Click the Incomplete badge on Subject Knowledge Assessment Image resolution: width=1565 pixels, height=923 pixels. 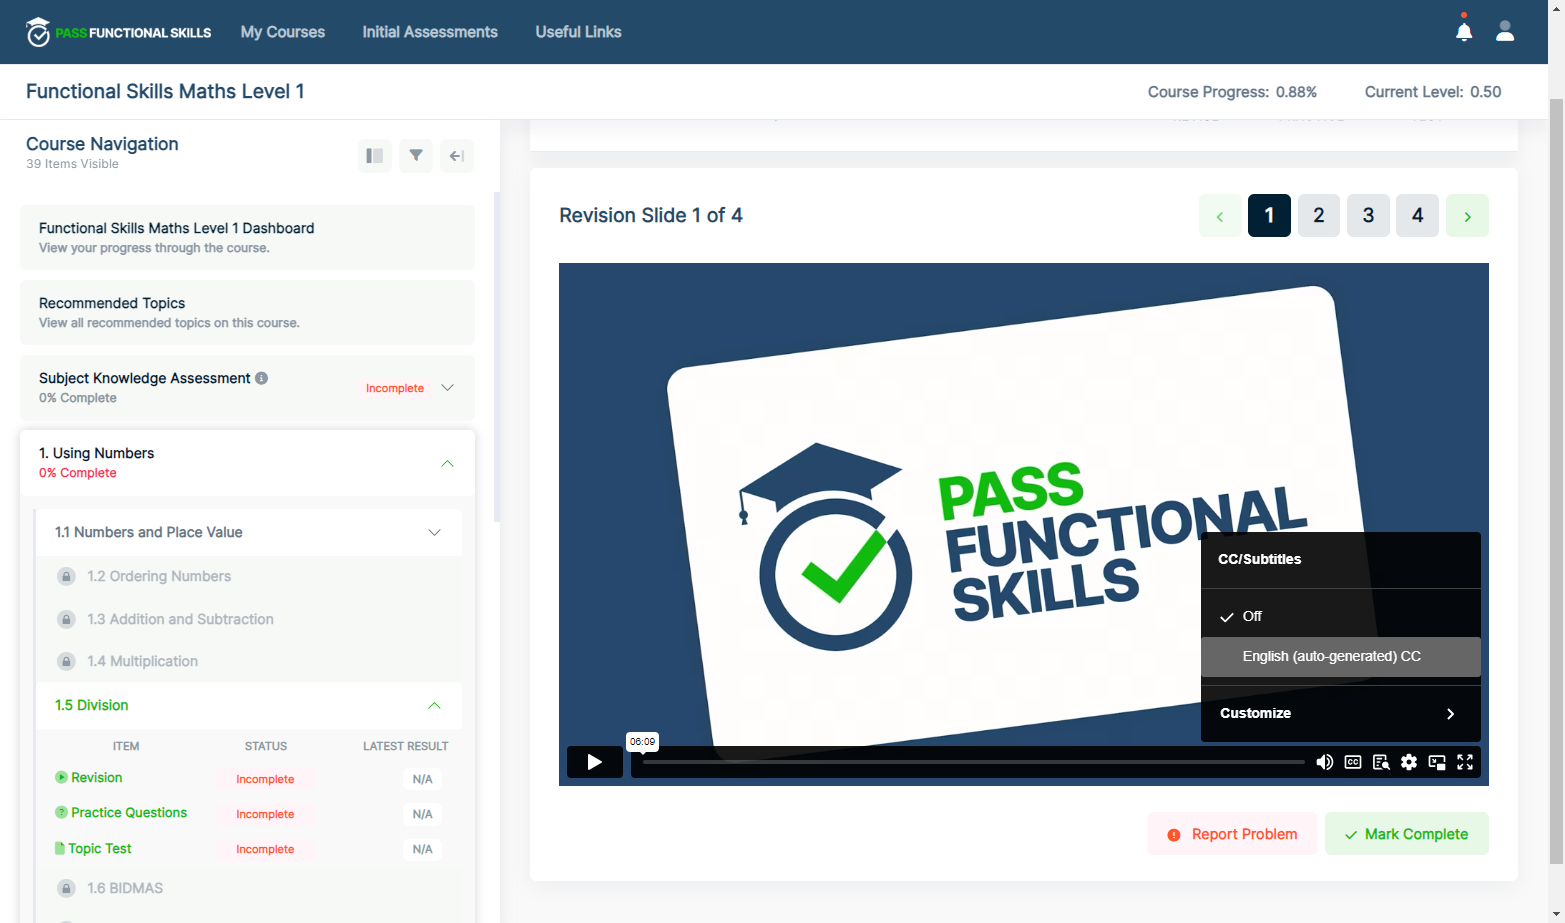(x=395, y=388)
